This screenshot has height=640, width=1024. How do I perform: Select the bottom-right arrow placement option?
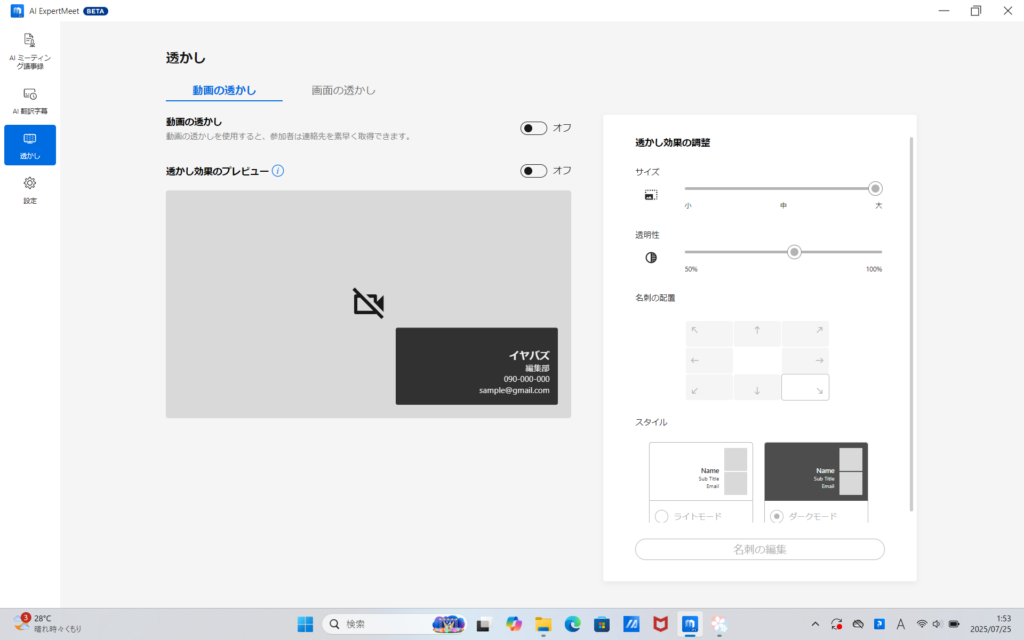coord(805,387)
